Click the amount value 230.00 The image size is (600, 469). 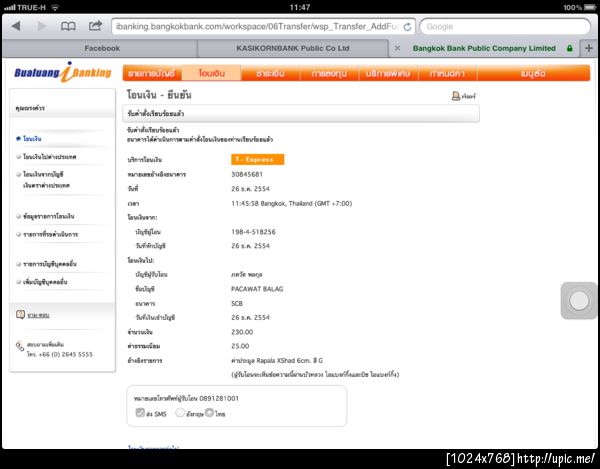[x=242, y=332]
